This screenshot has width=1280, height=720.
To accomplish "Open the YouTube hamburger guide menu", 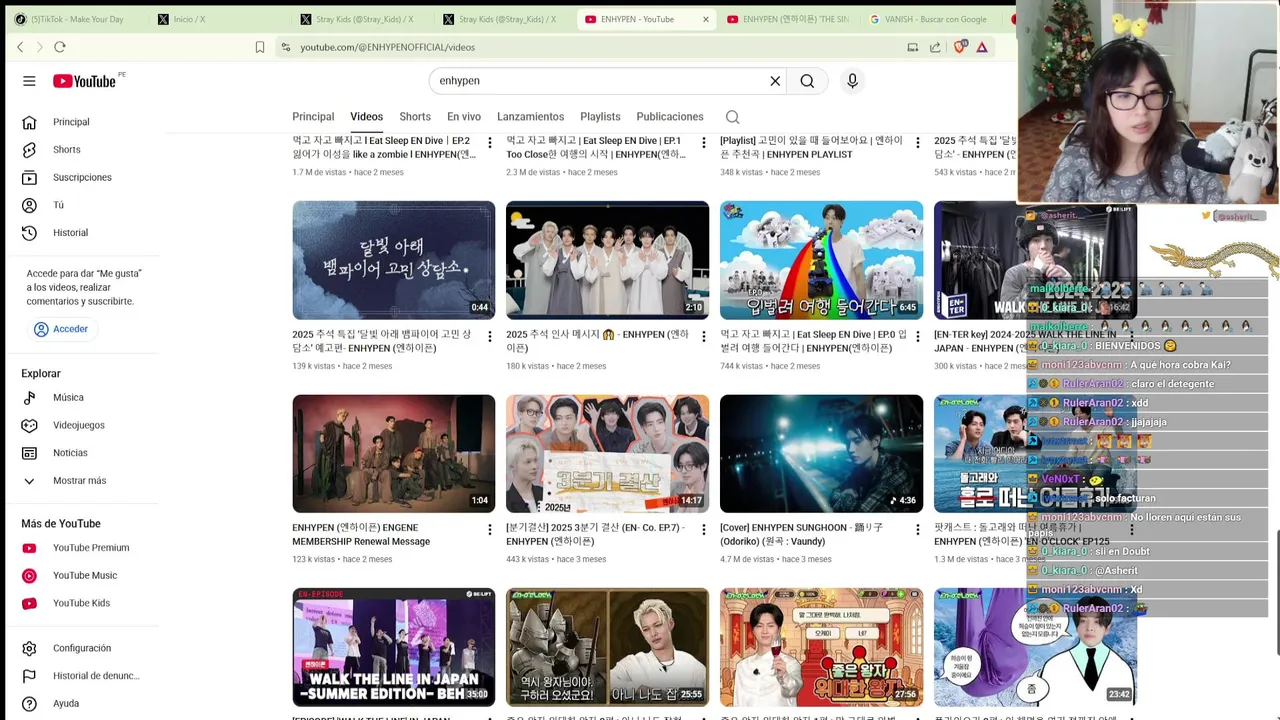I will pos(29,81).
